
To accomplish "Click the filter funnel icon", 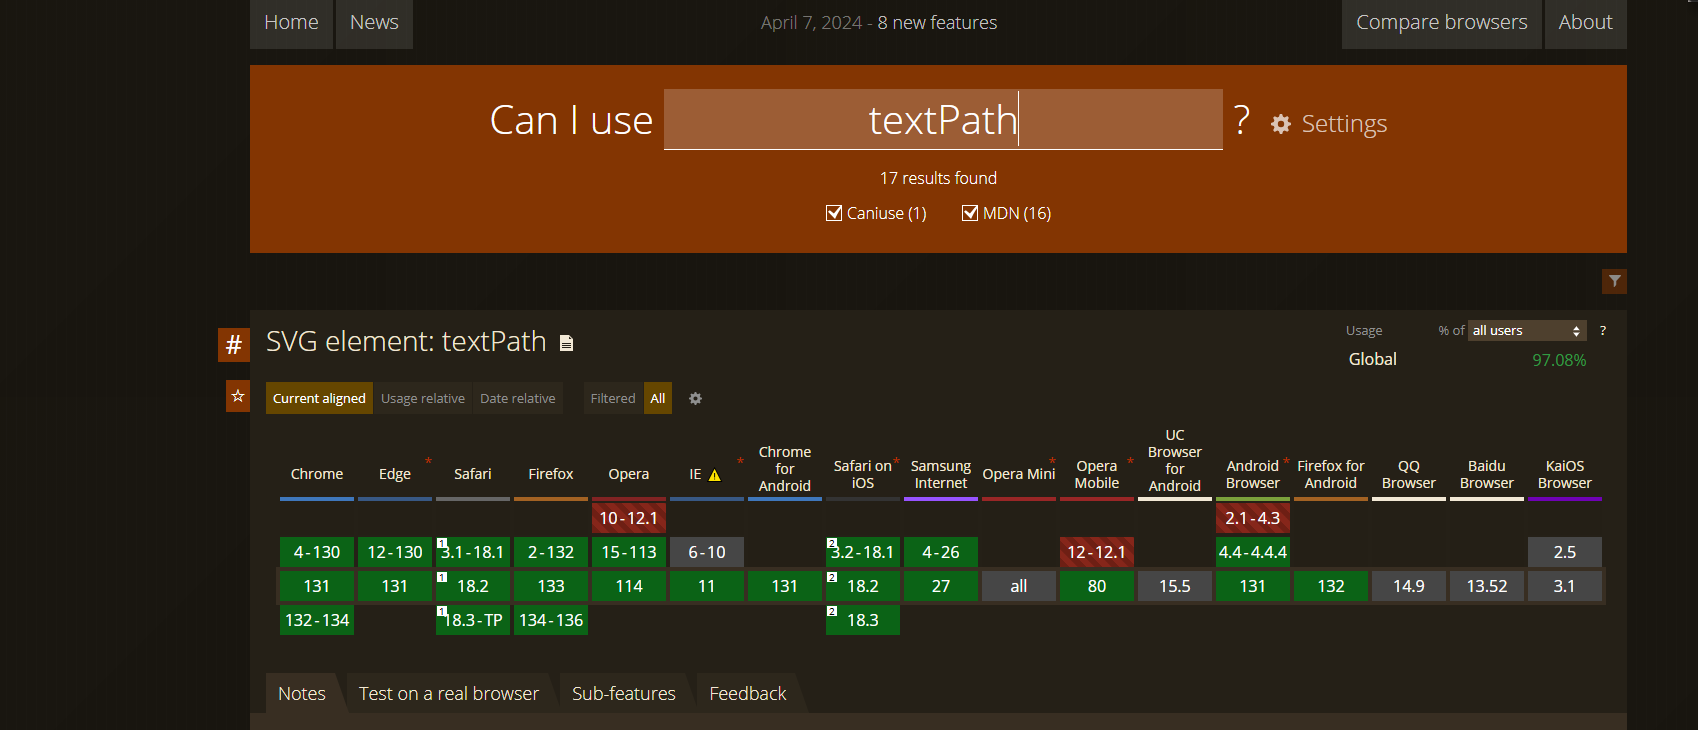I will (1614, 281).
